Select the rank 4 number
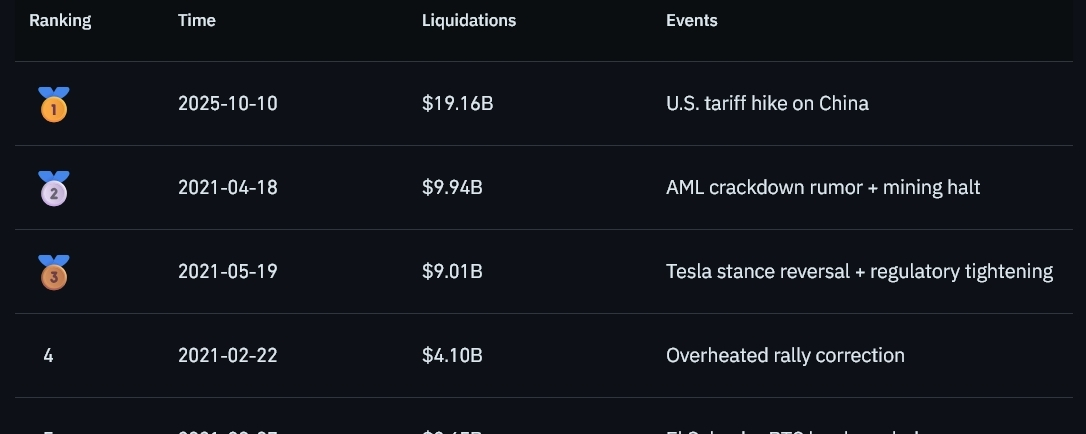 click(48, 356)
